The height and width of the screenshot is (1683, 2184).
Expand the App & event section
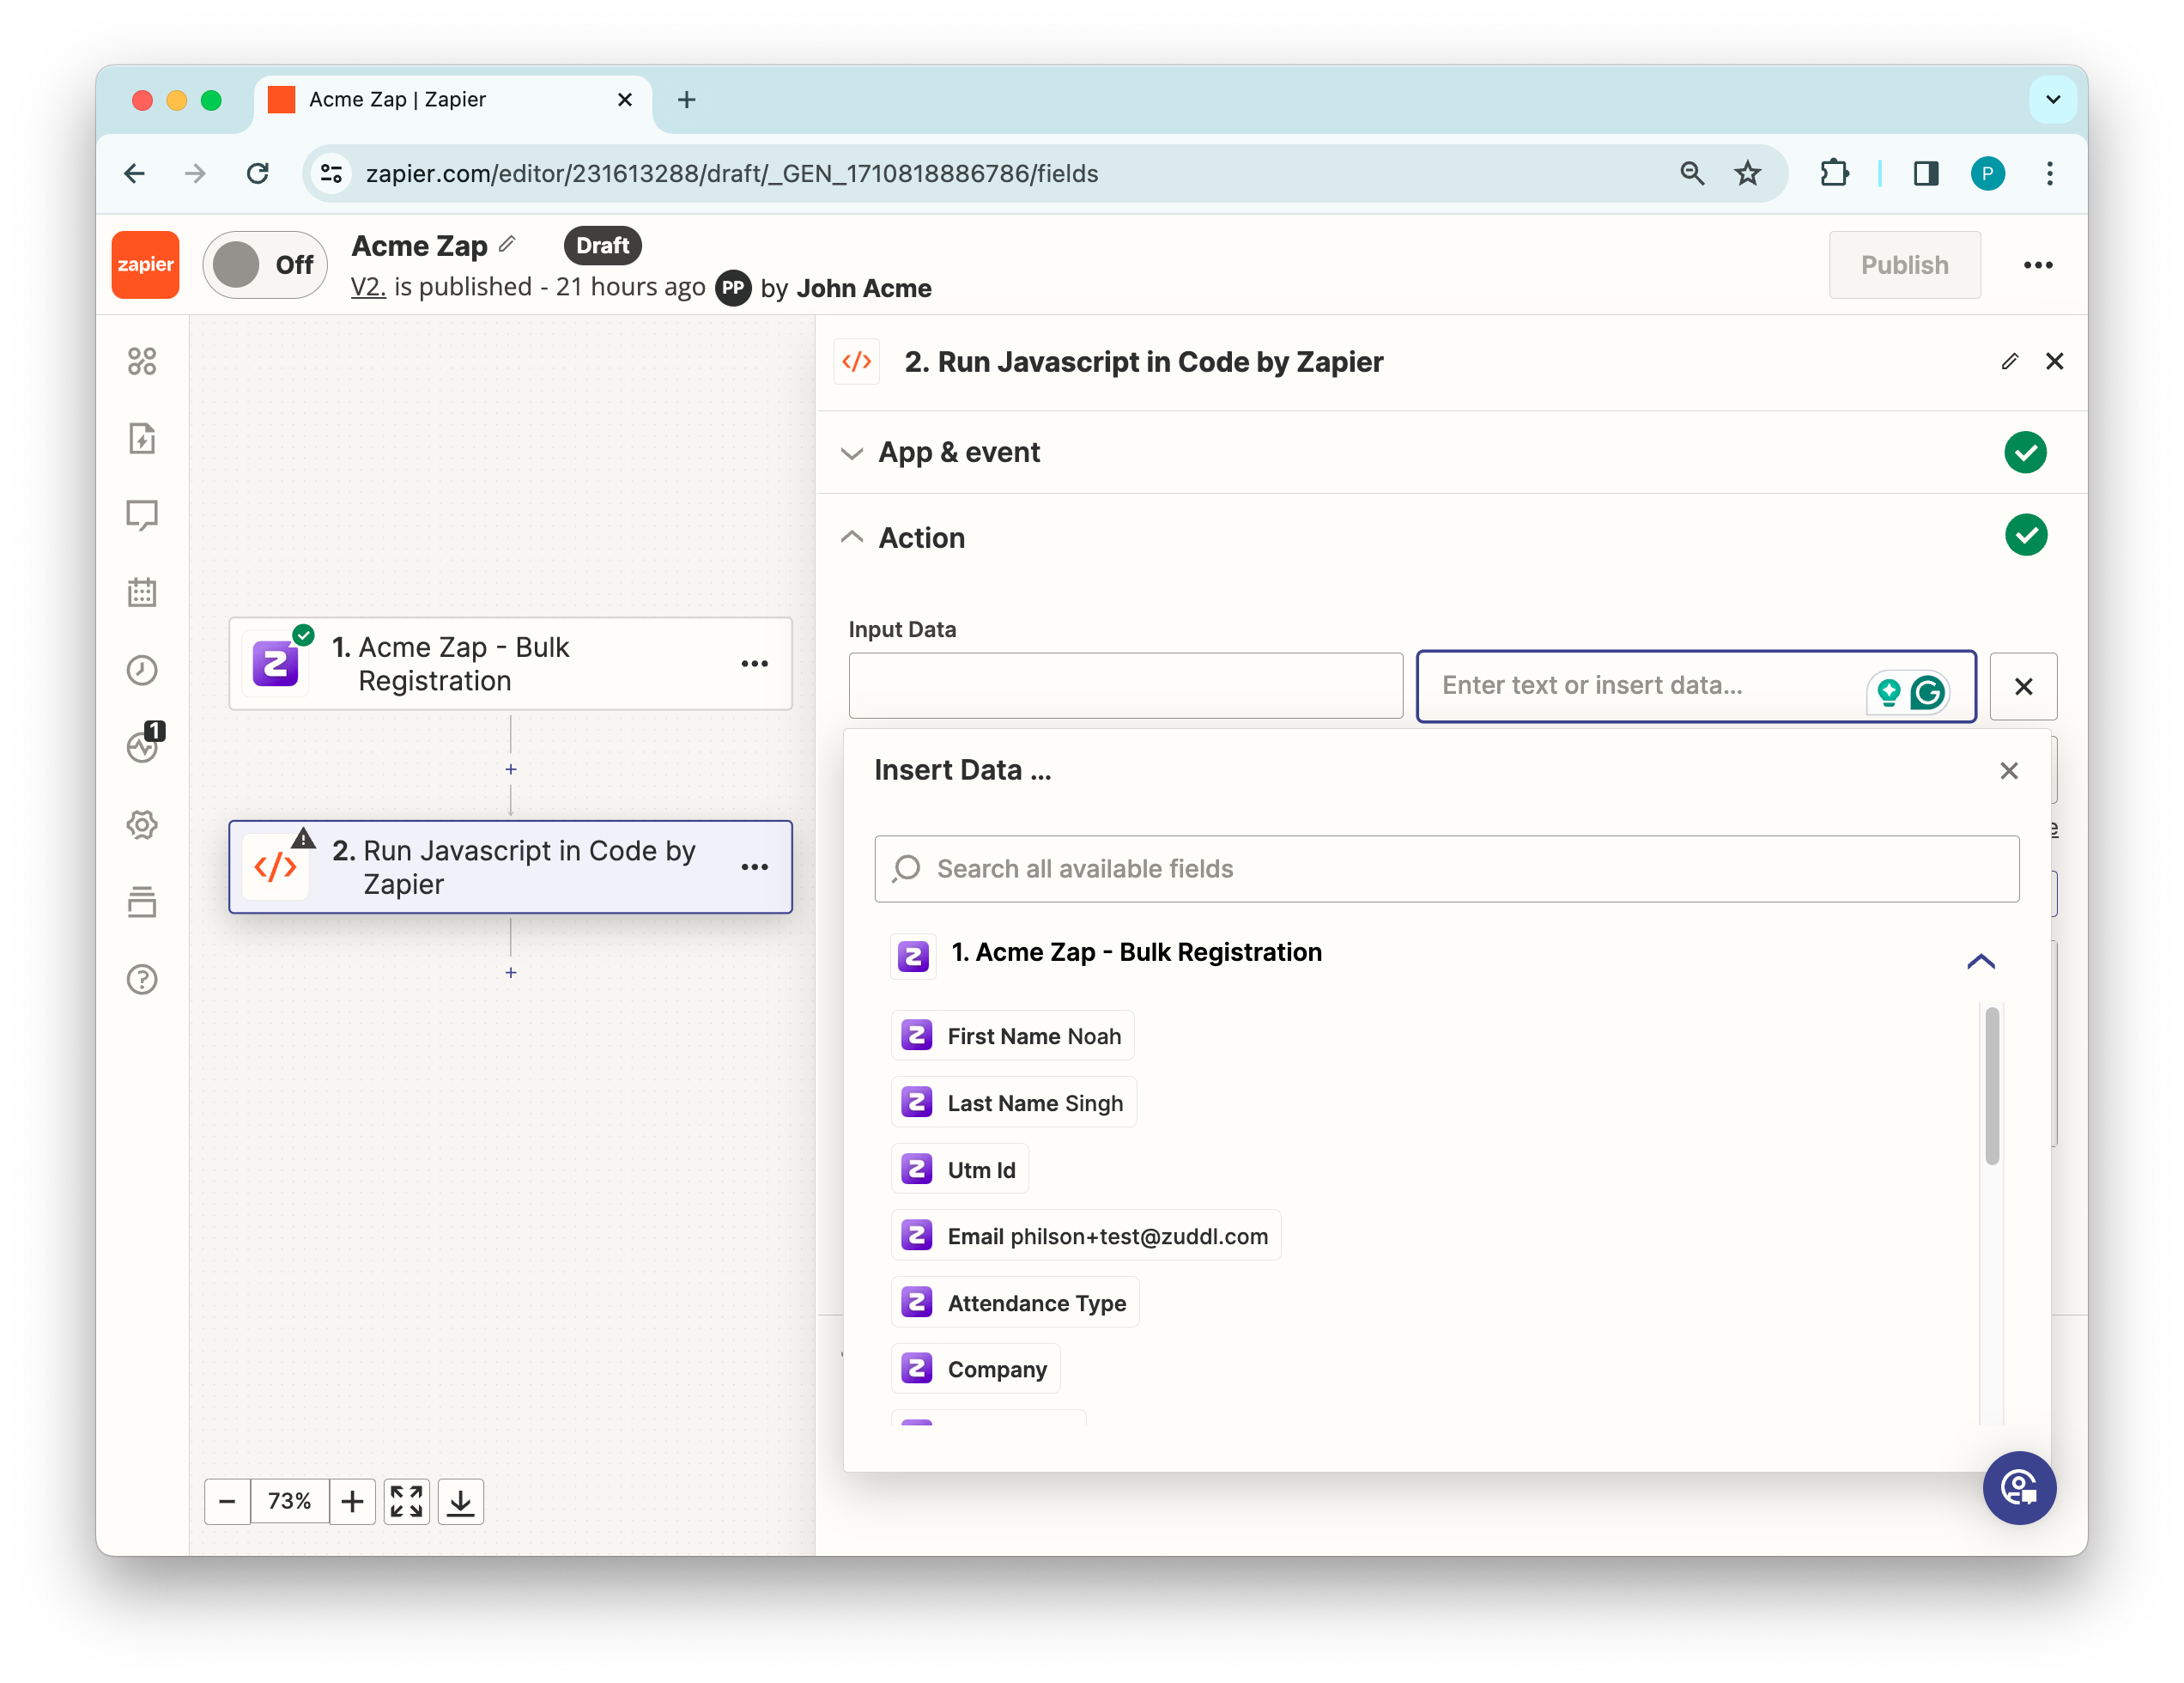click(959, 453)
